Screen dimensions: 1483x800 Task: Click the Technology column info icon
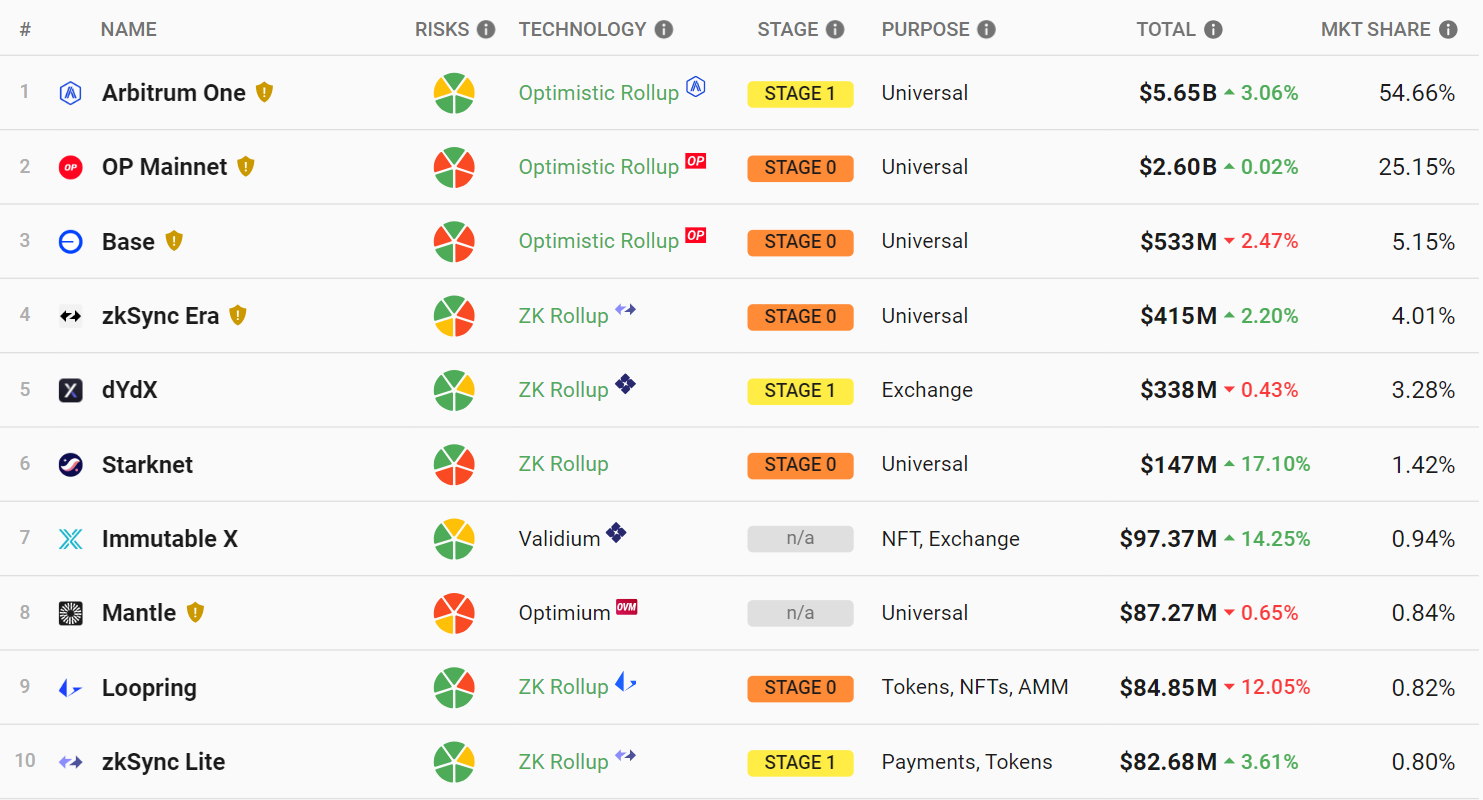(664, 30)
